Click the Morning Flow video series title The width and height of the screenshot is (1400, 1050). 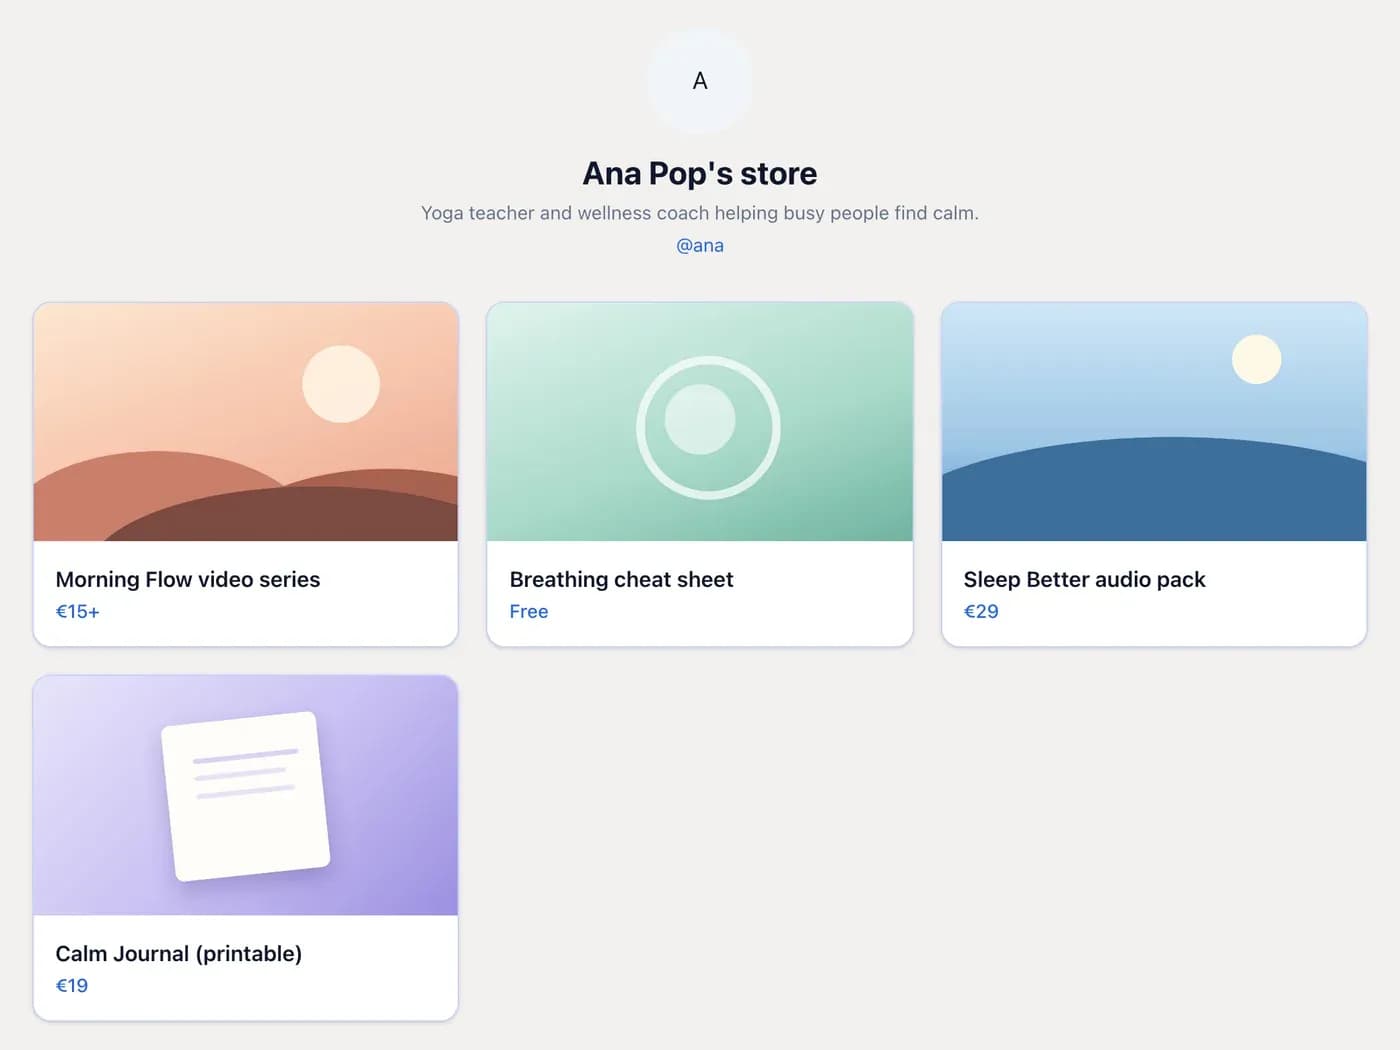[x=188, y=580]
